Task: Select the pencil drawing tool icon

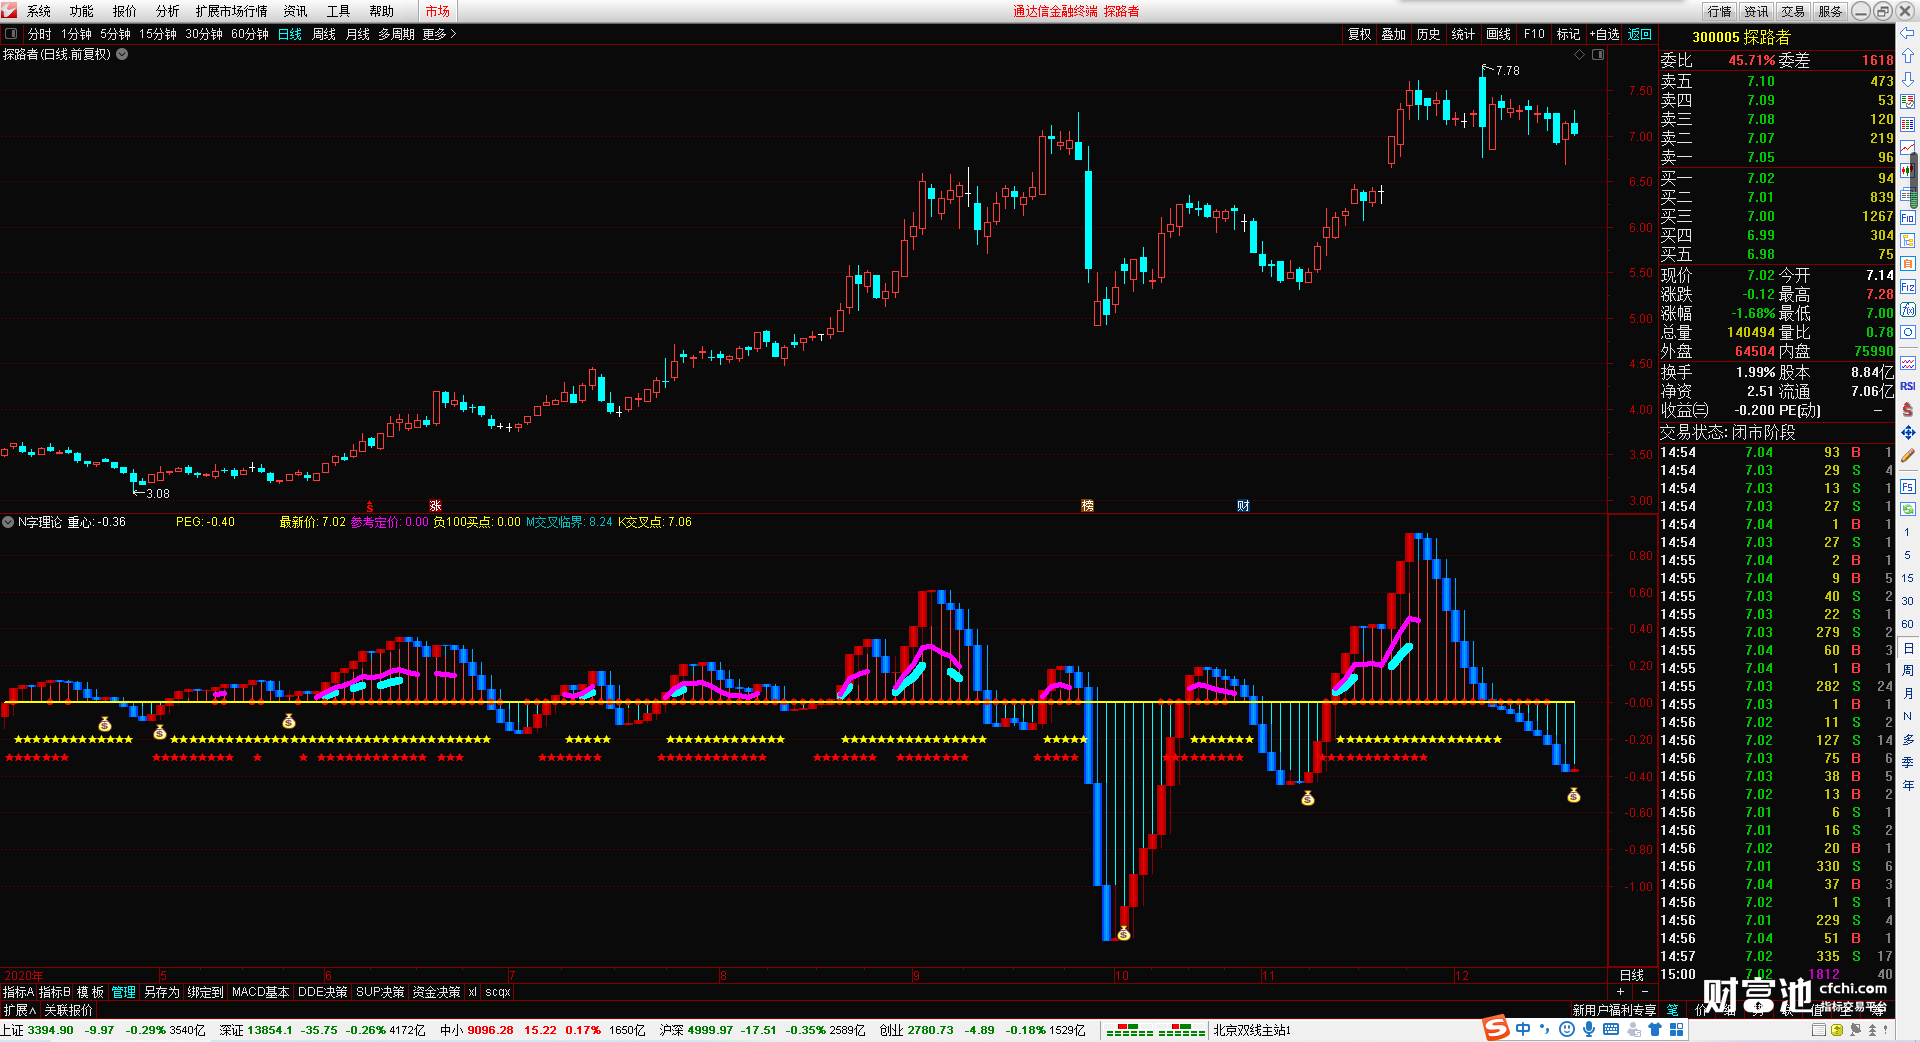Action: click(x=1908, y=455)
